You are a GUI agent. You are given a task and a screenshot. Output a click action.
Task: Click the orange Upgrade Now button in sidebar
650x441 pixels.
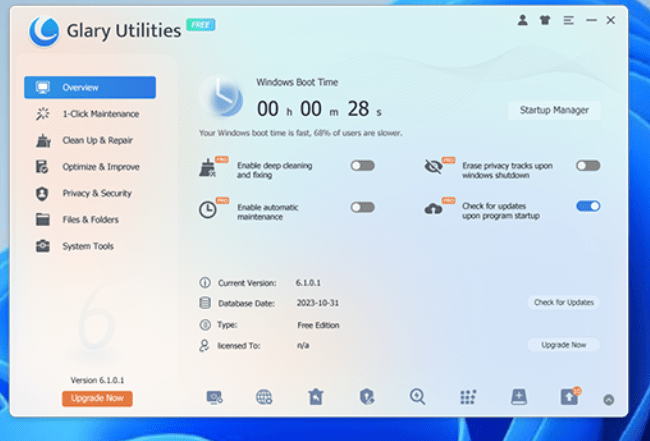pos(97,398)
